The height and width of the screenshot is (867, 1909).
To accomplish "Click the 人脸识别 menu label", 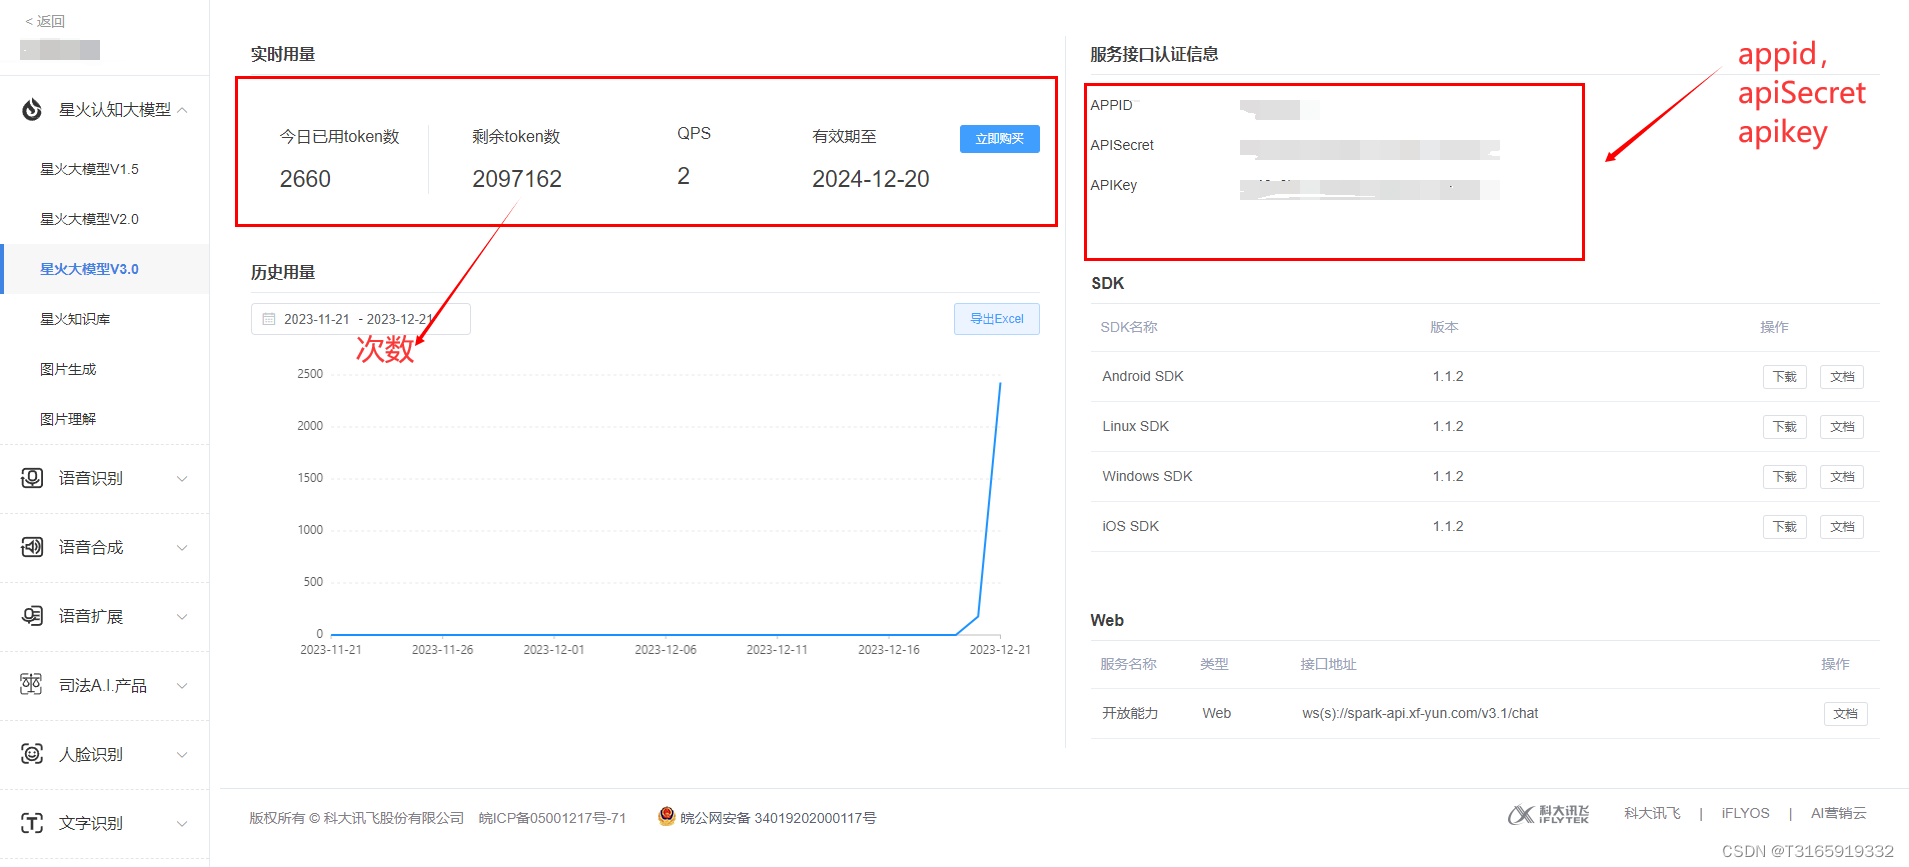I will pos(90,754).
